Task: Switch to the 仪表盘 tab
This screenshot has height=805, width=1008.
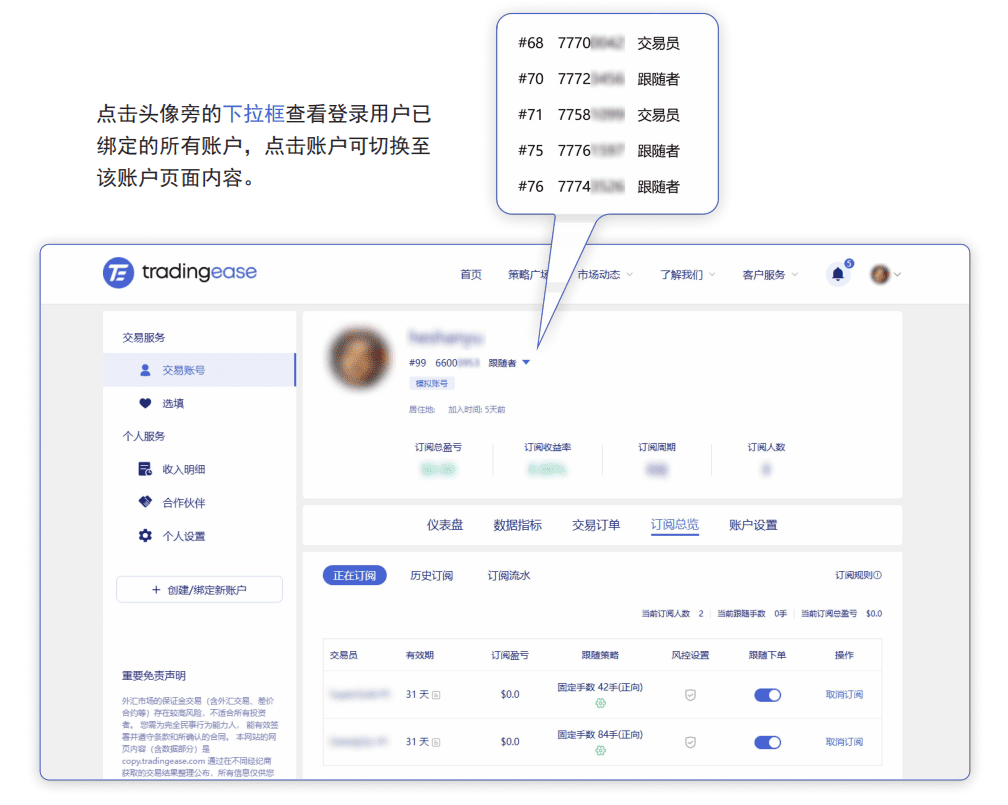Action: [x=445, y=525]
